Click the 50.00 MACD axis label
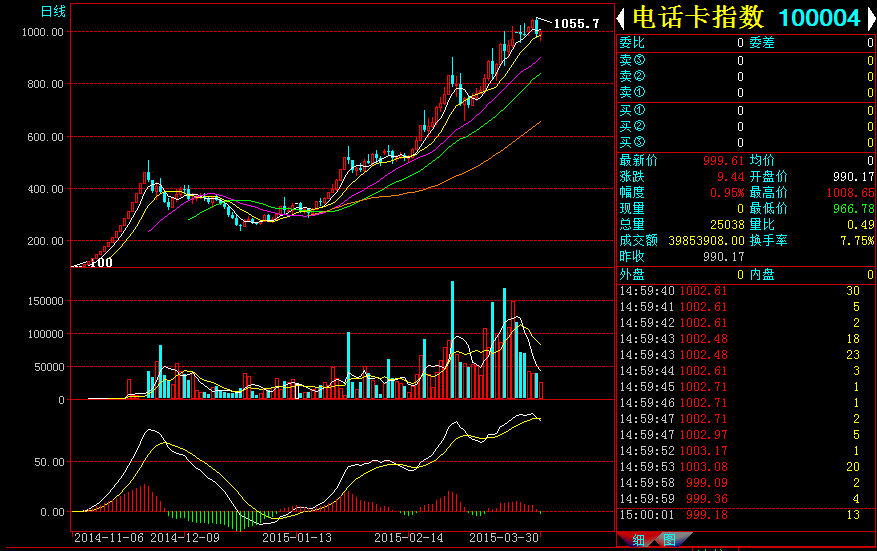 (x=49, y=462)
